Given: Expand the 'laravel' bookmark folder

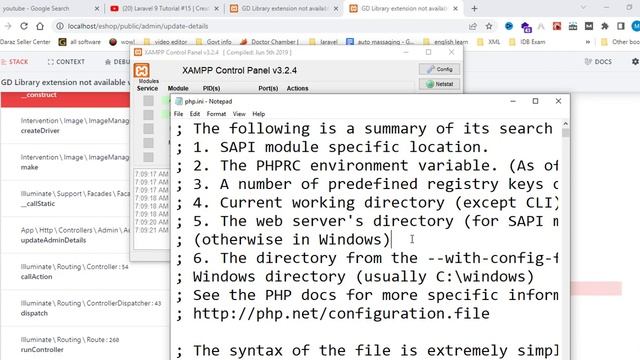Looking at the screenshot, I should (323, 42).
